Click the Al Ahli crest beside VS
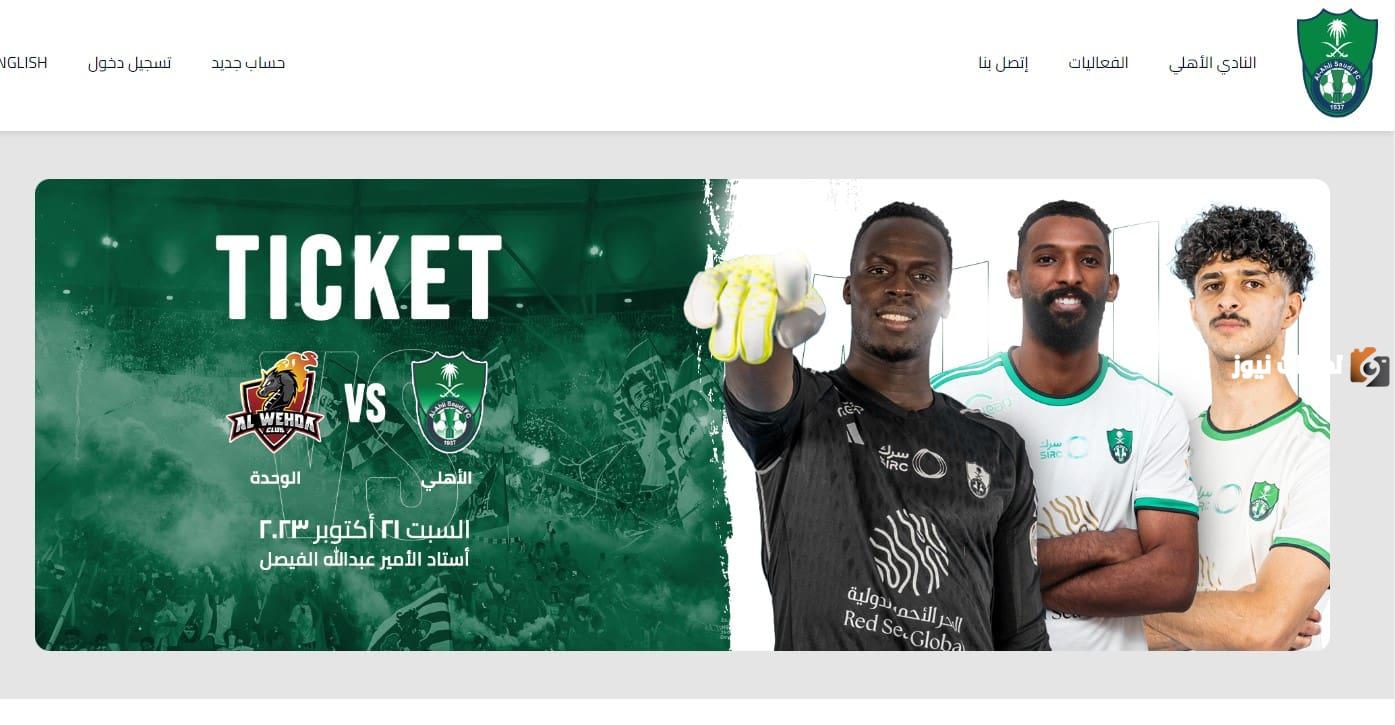1395x725 pixels. pos(449,401)
